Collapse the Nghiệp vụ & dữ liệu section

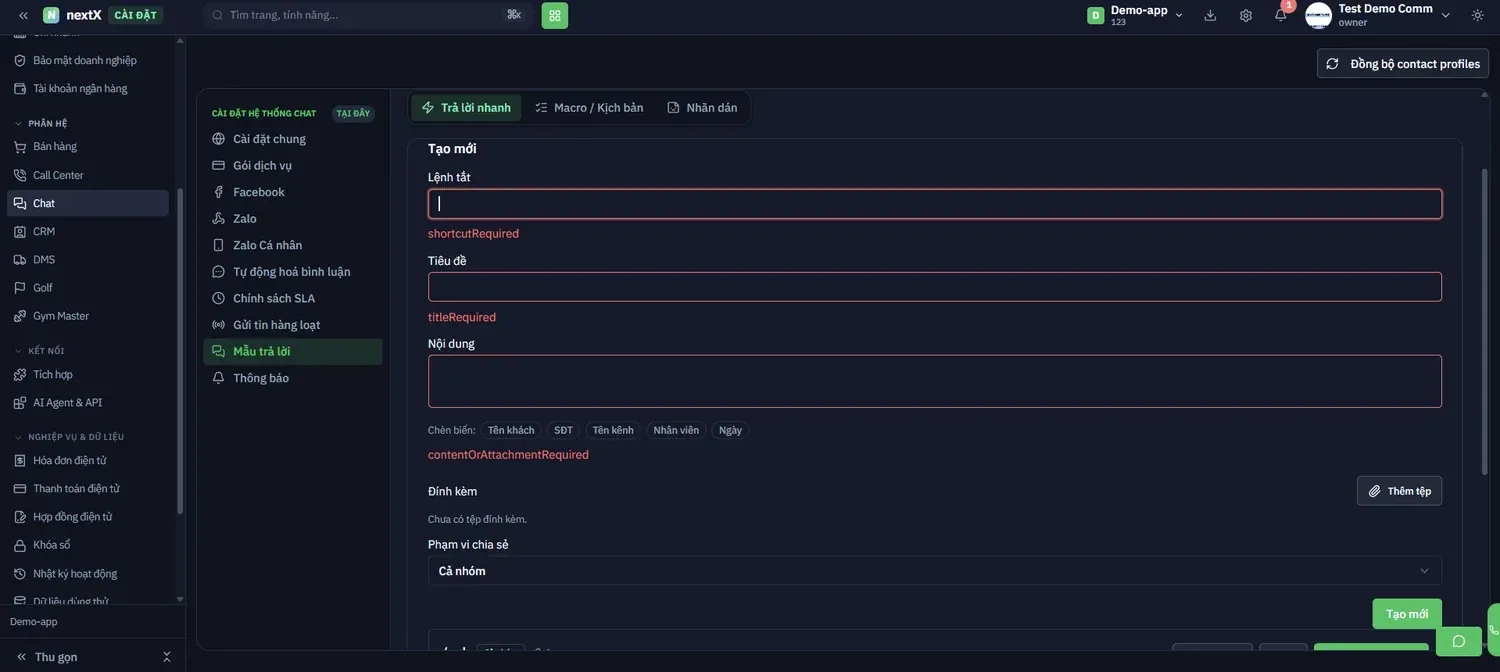point(68,437)
